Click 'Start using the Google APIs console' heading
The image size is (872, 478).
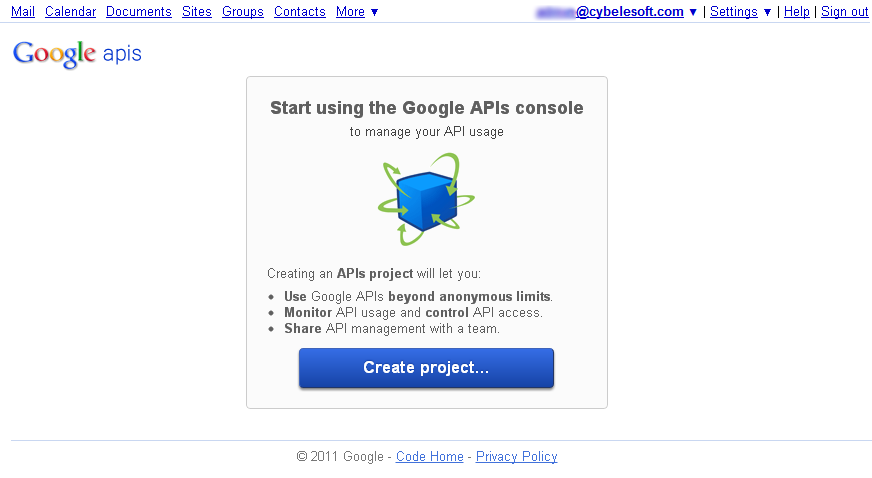point(427,108)
